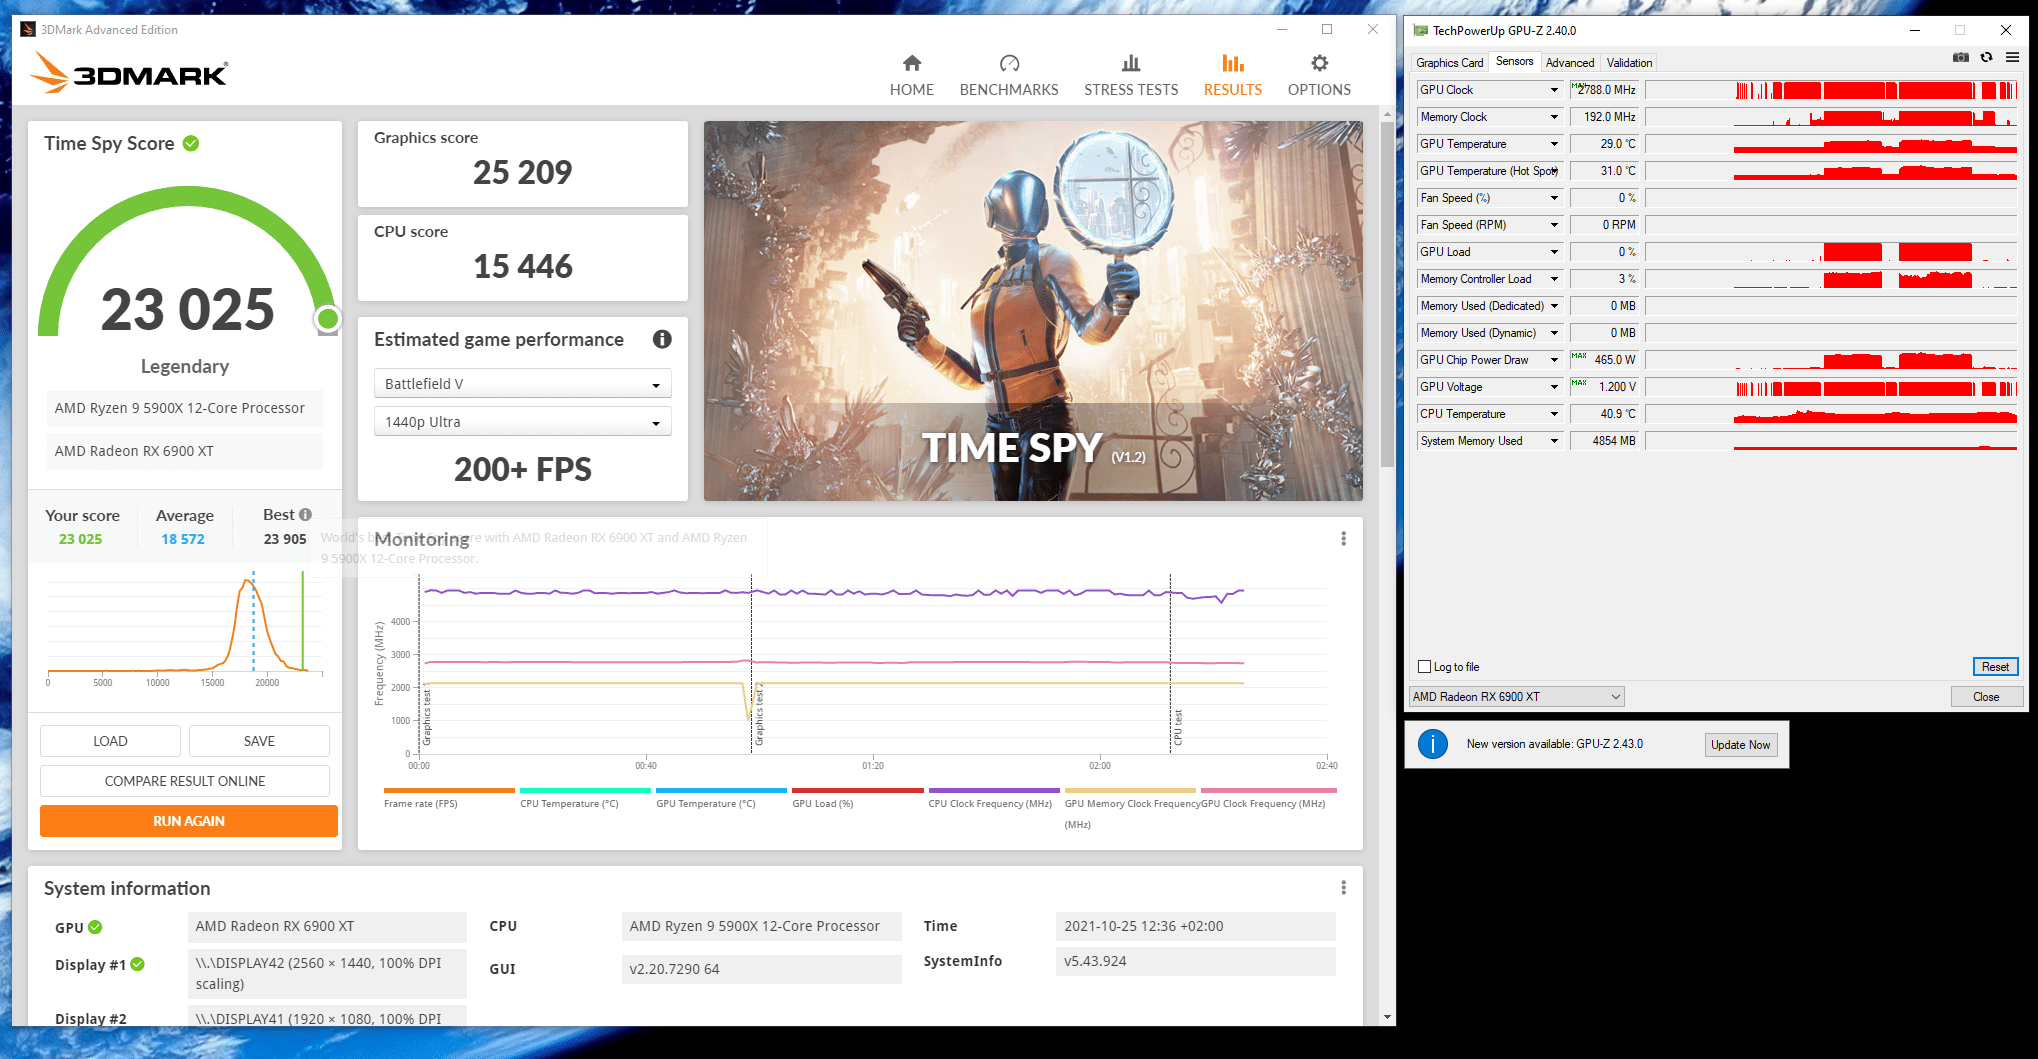Click the GPU-Z title bar app icon
Screen dimensions: 2038x1059
point(1421,30)
